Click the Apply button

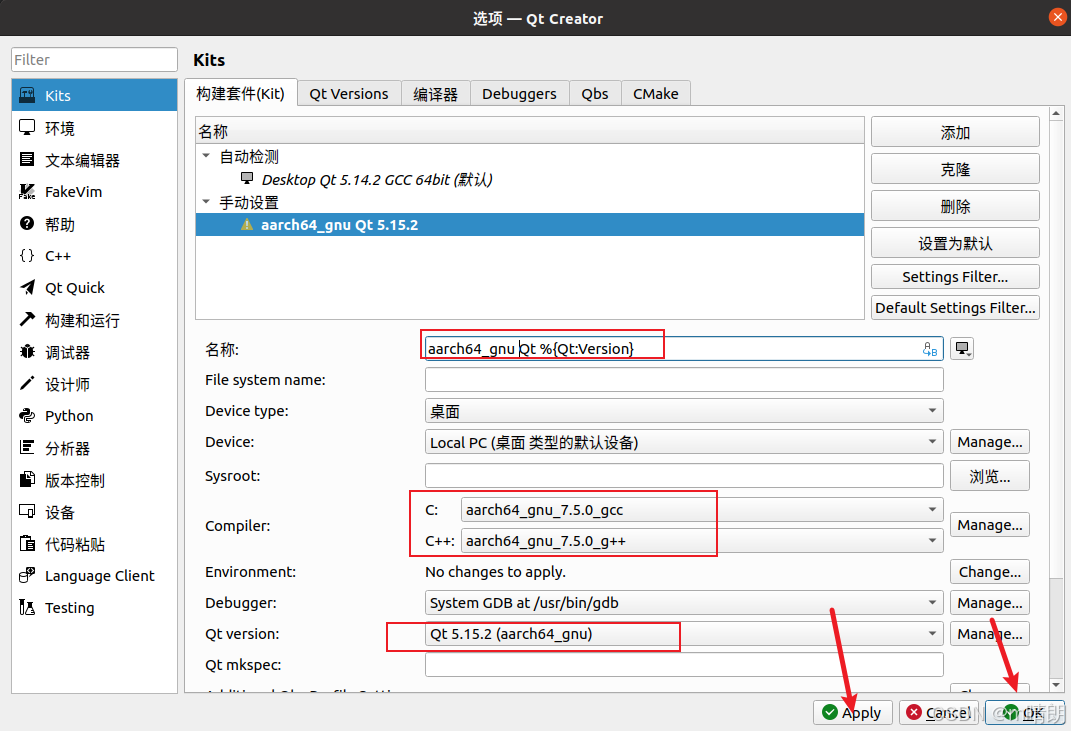pyautogui.click(x=852, y=713)
